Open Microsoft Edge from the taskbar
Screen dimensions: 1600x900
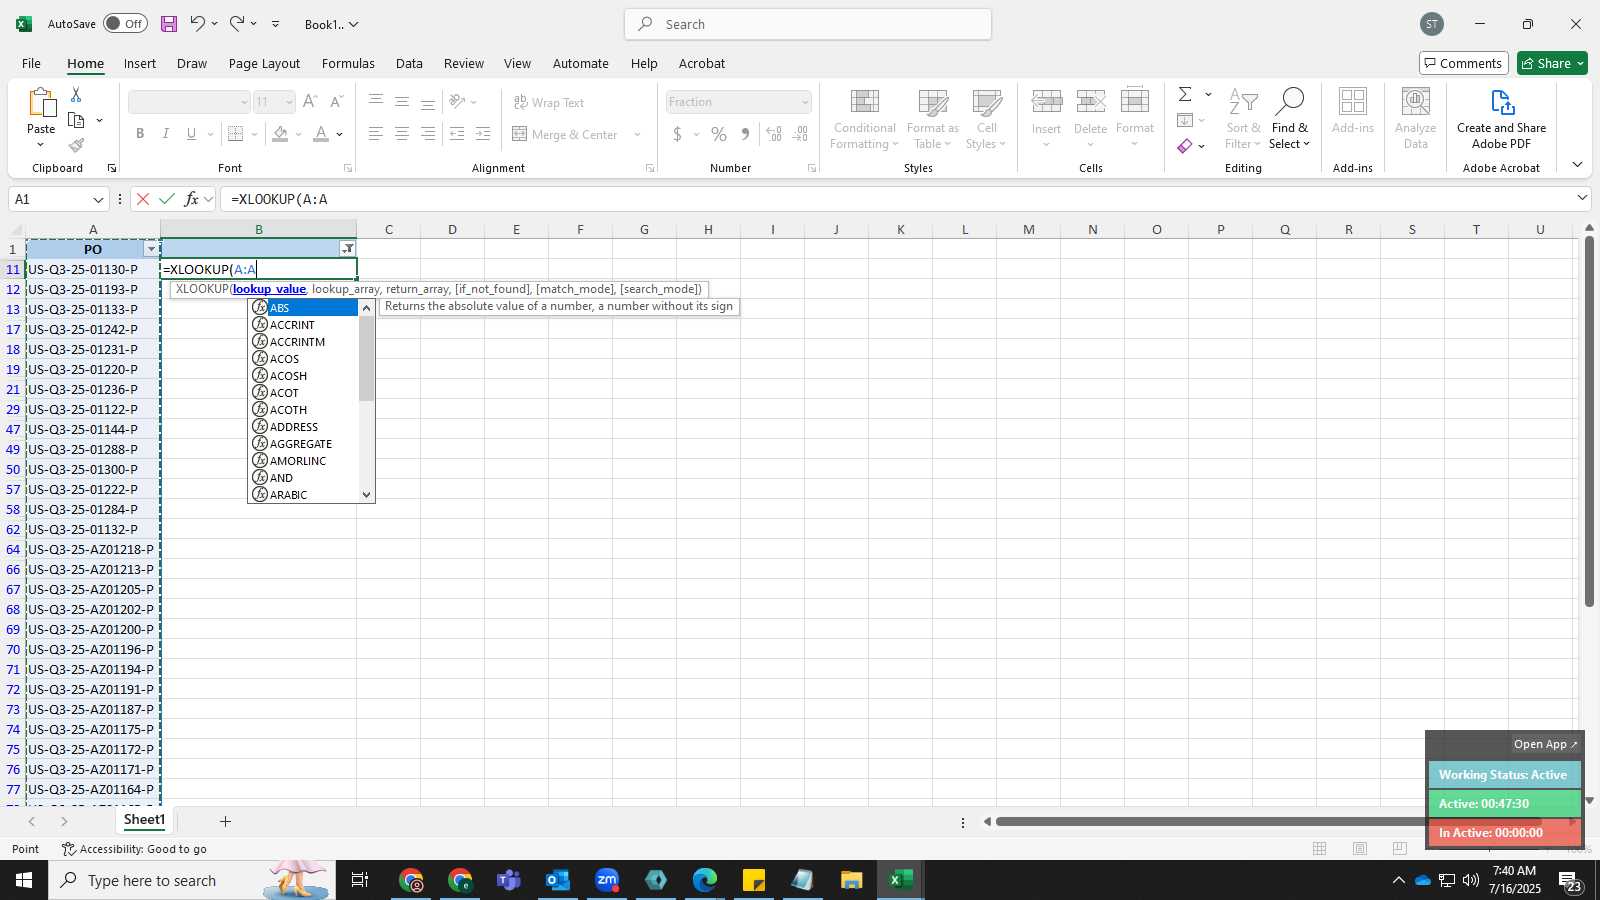coord(705,880)
